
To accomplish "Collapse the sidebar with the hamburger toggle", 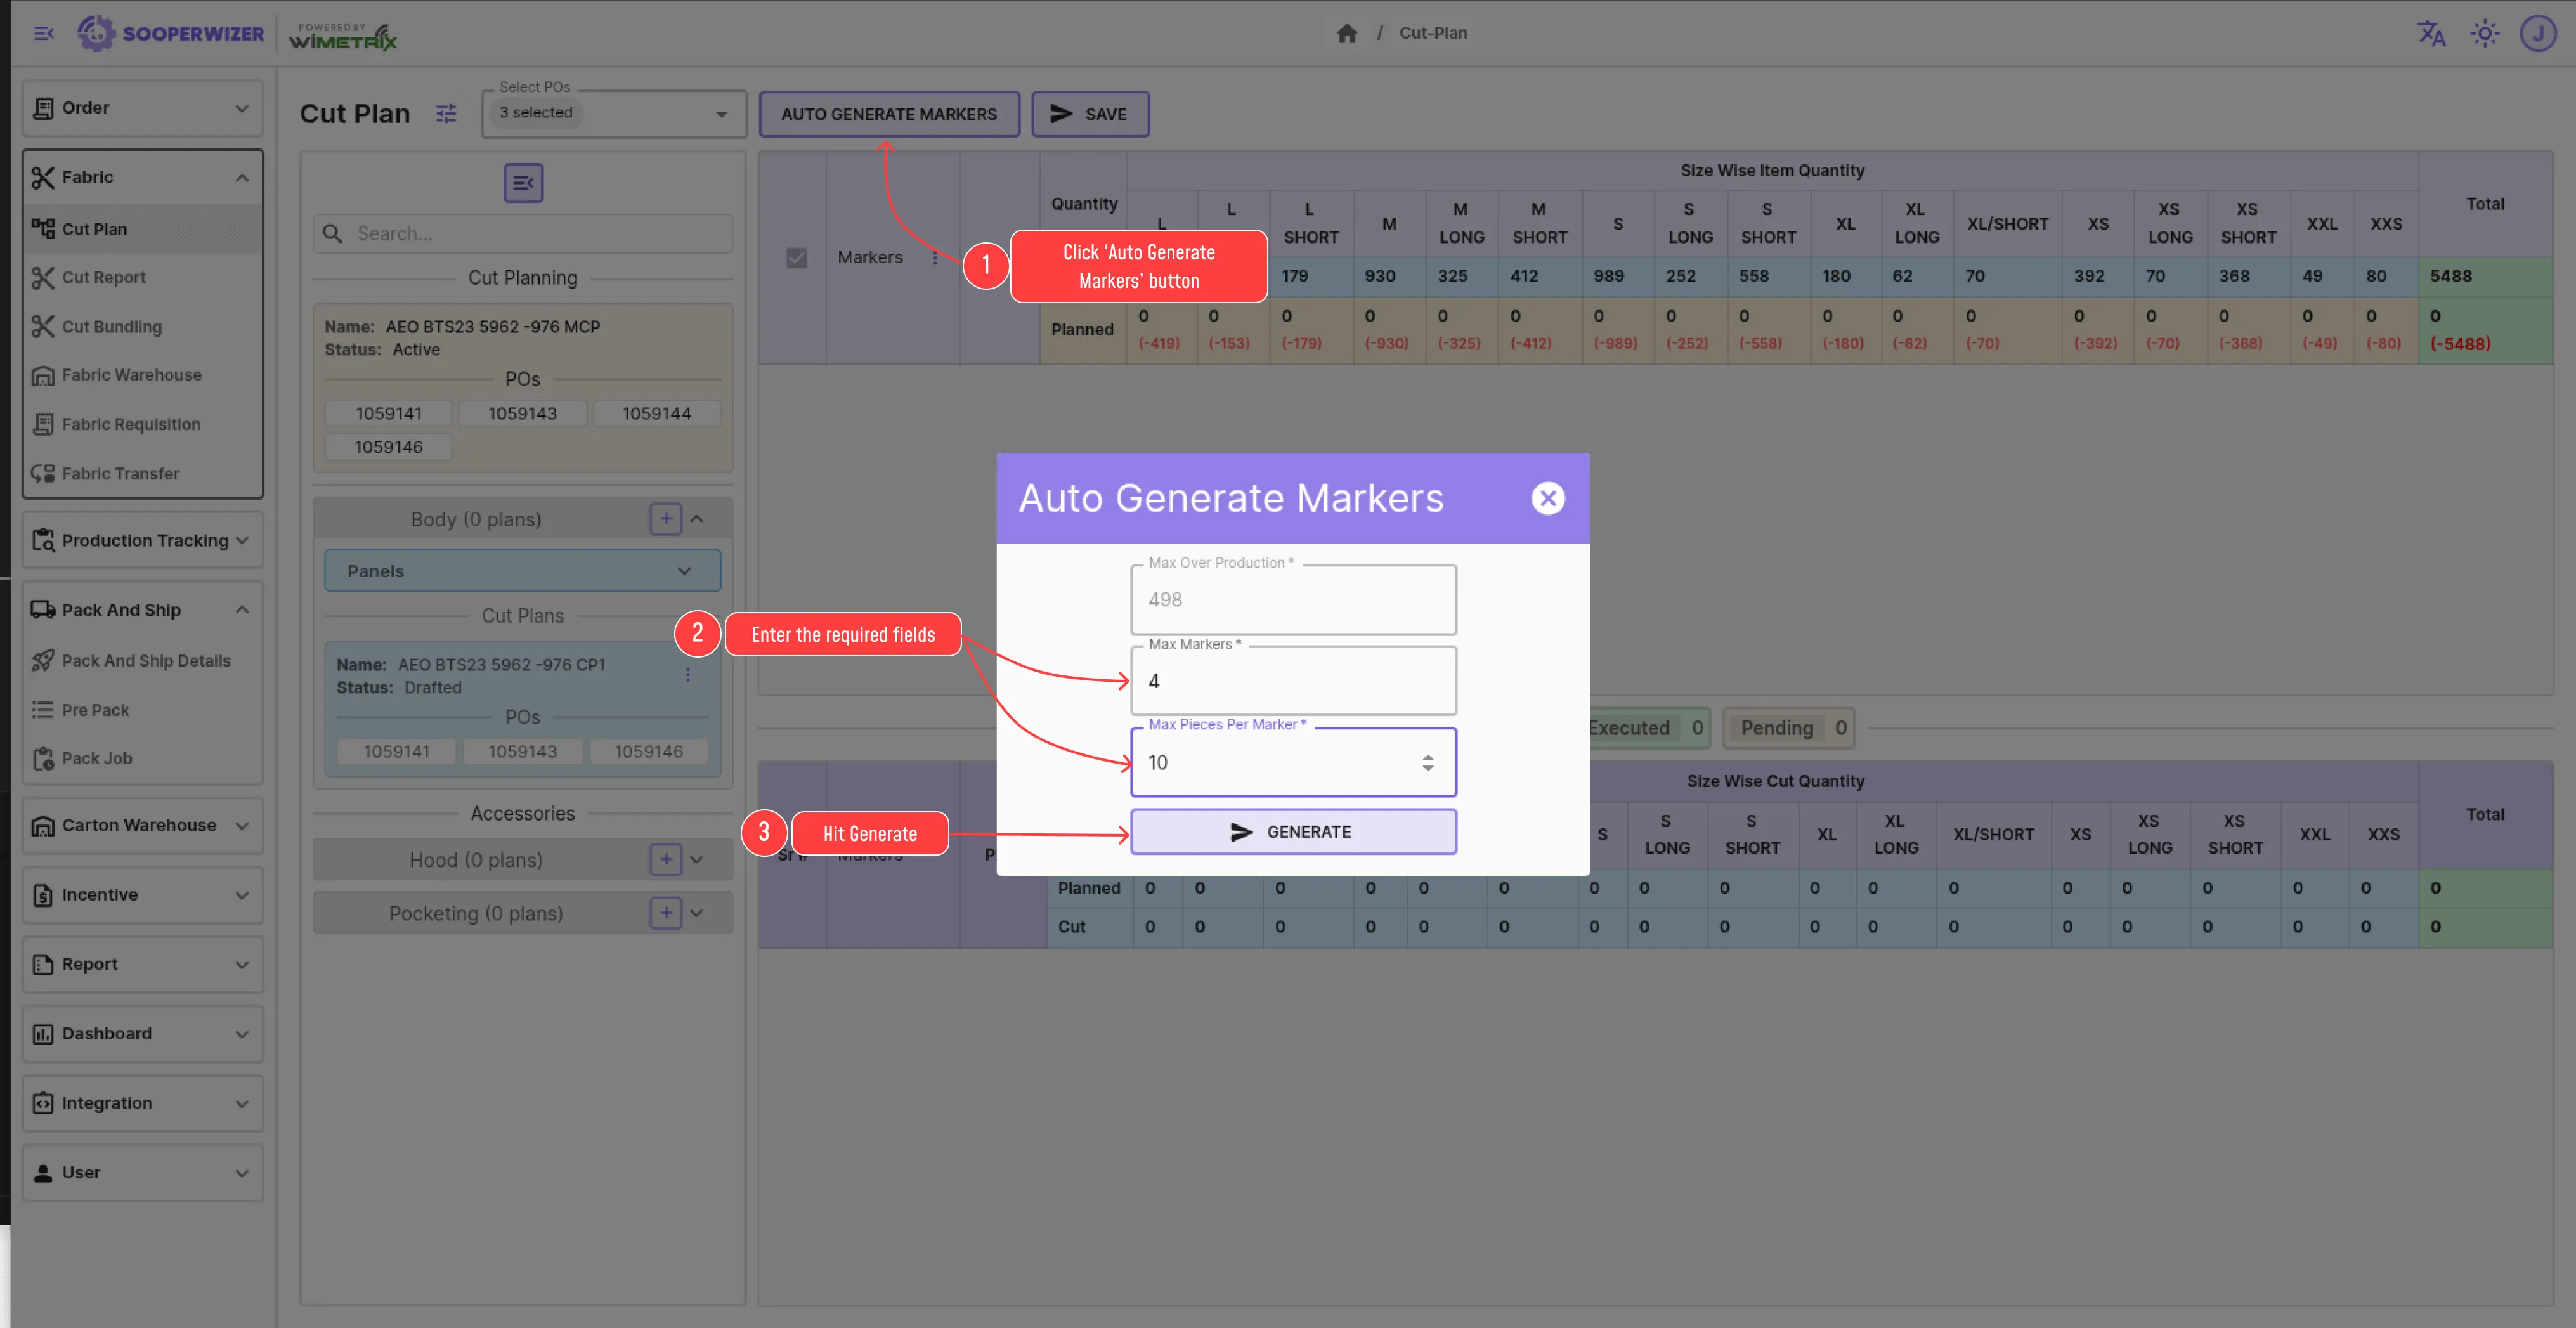I will point(43,33).
